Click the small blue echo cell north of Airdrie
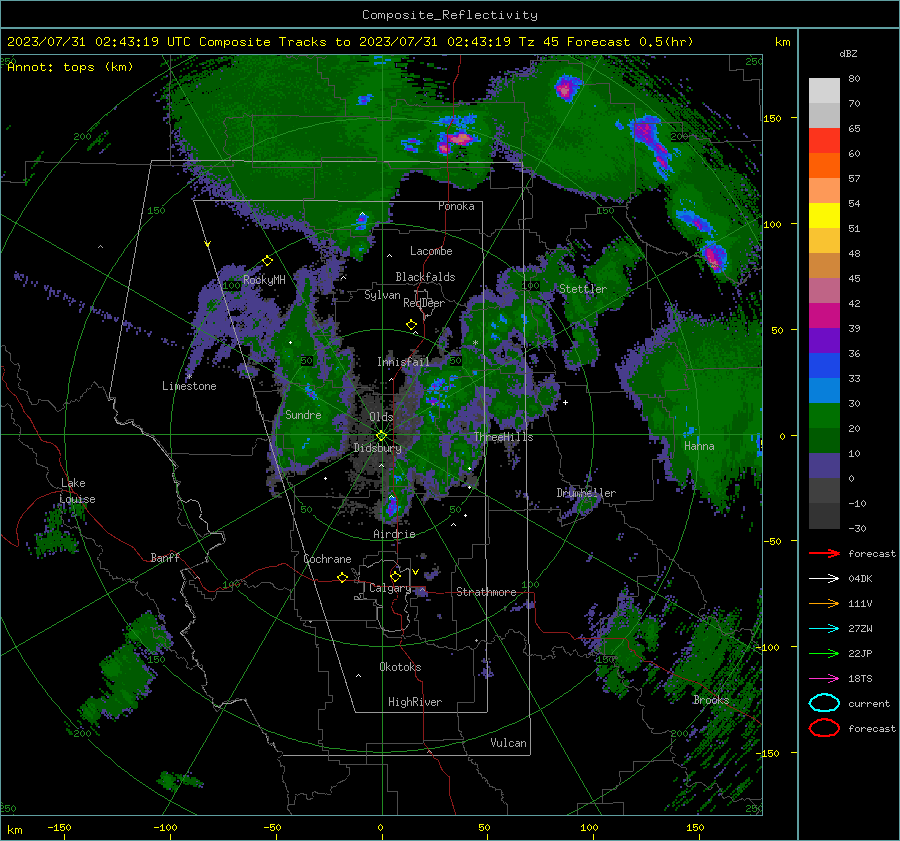Image resolution: width=900 pixels, height=841 pixels. (392, 506)
